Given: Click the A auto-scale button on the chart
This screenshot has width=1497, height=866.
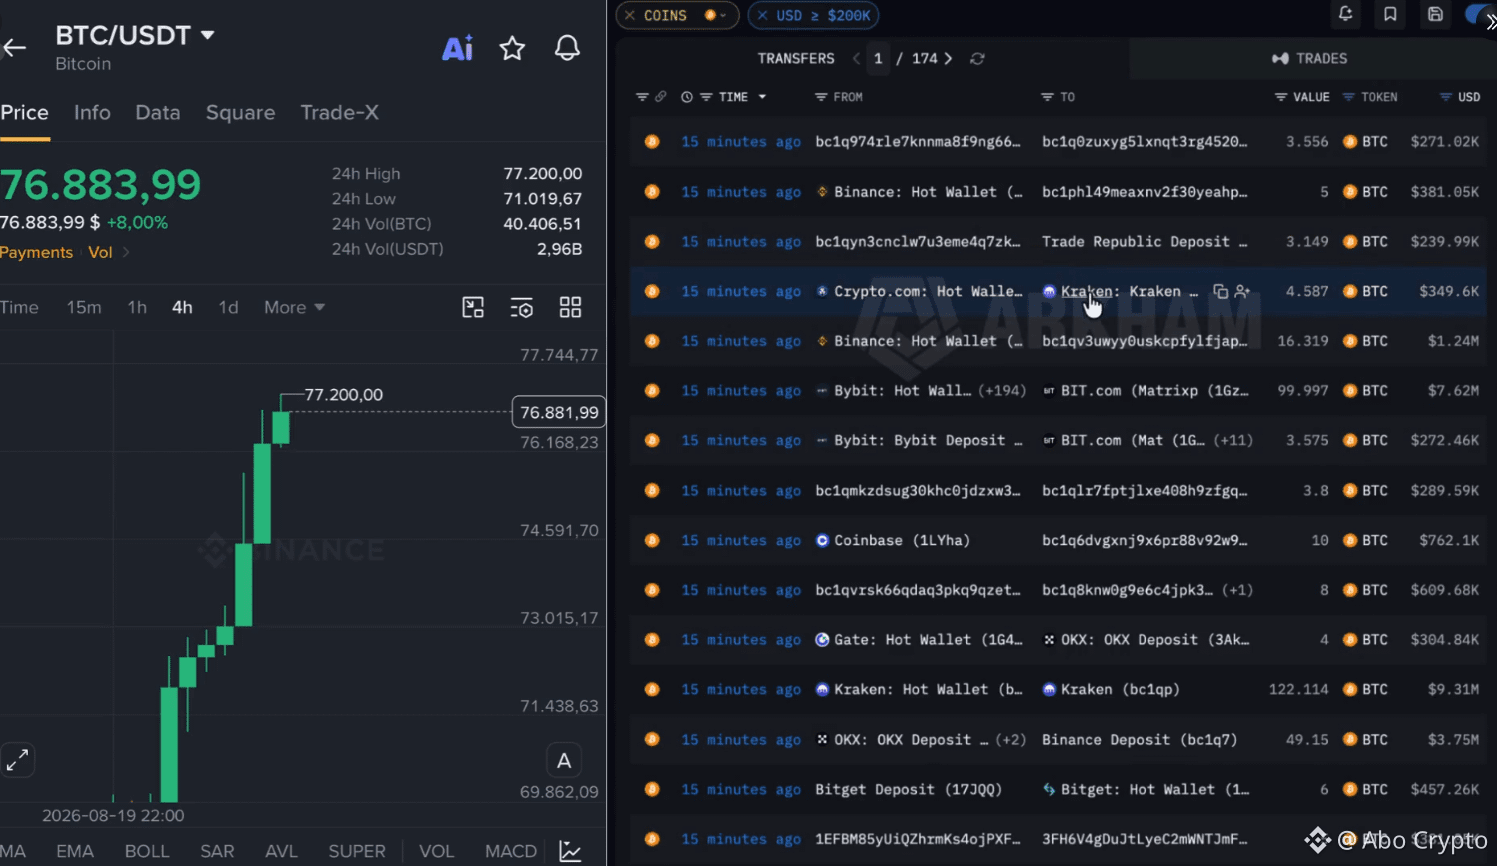Looking at the screenshot, I should click(564, 761).
